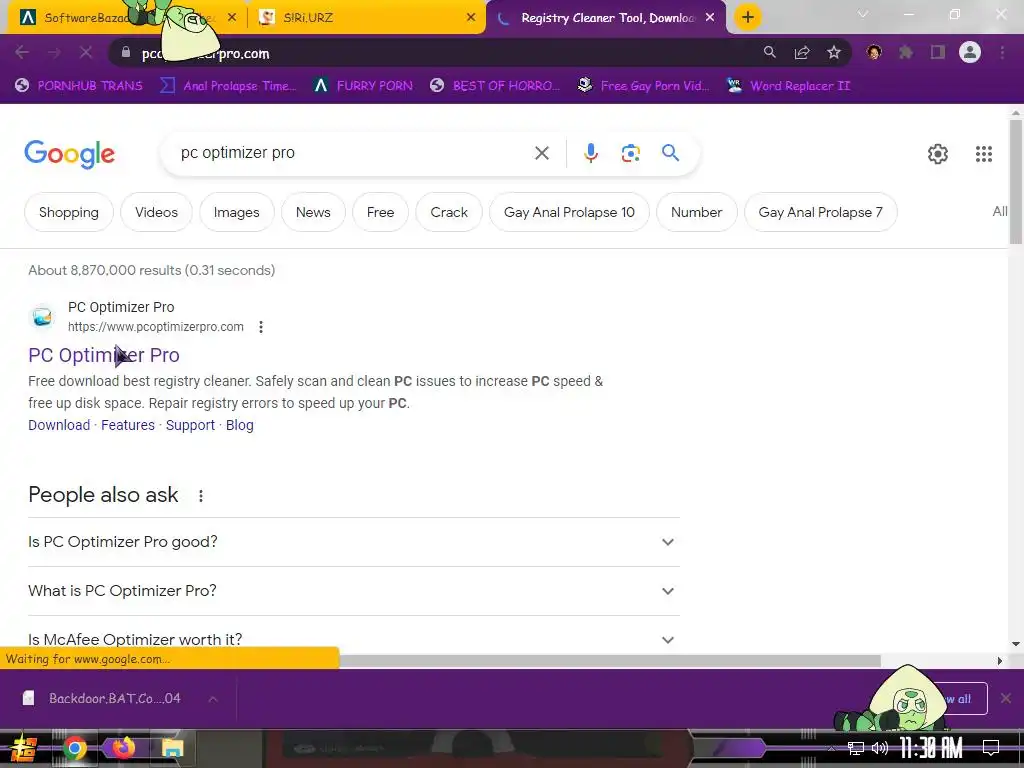The height and width of the screenshot is (768, 1024).
Task: Close the downloads bar
Action: click(x=1006, y=699)
